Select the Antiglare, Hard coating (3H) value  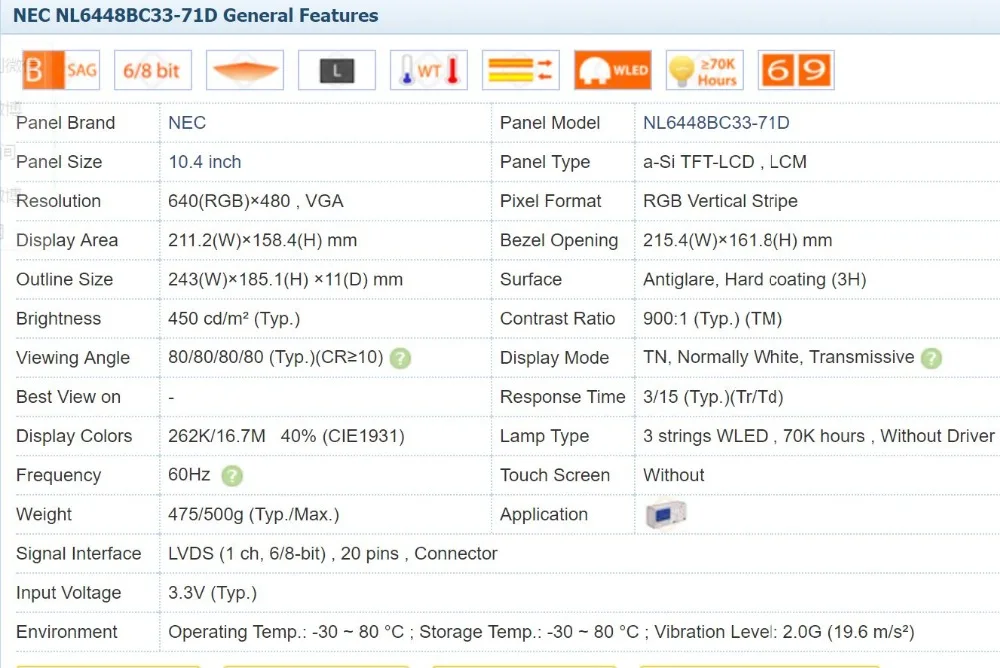coord(754,279)
